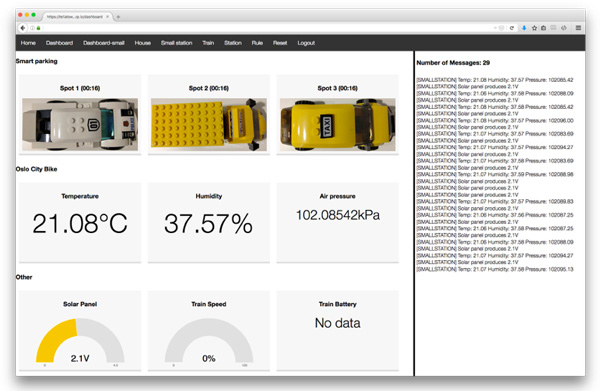Screen dimensions: 600x391
Task: Open the blue downloads arrow icon
Action: [x=524, y=28]
